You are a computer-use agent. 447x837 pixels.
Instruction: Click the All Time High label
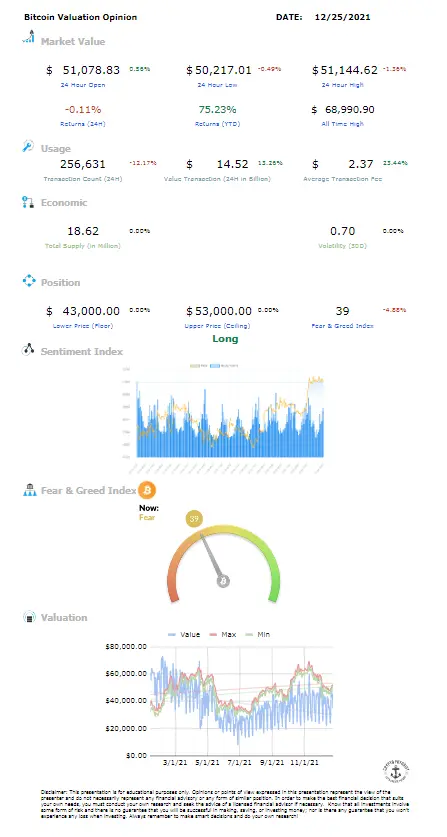click(343, 124)
